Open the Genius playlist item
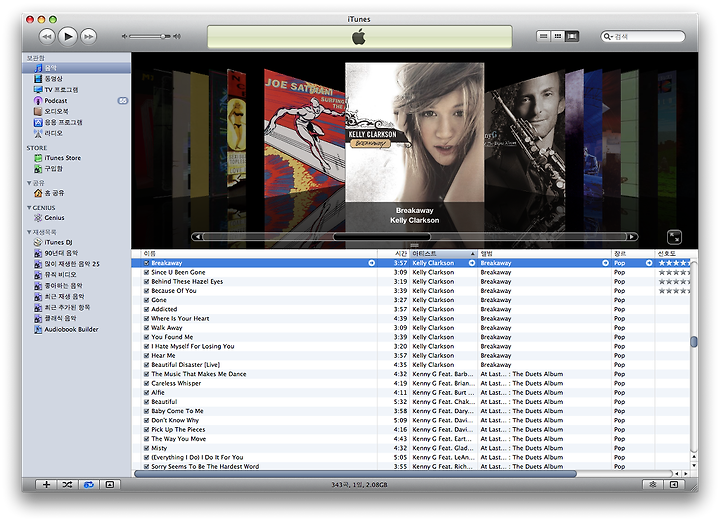720x522 pixels. 76,218
